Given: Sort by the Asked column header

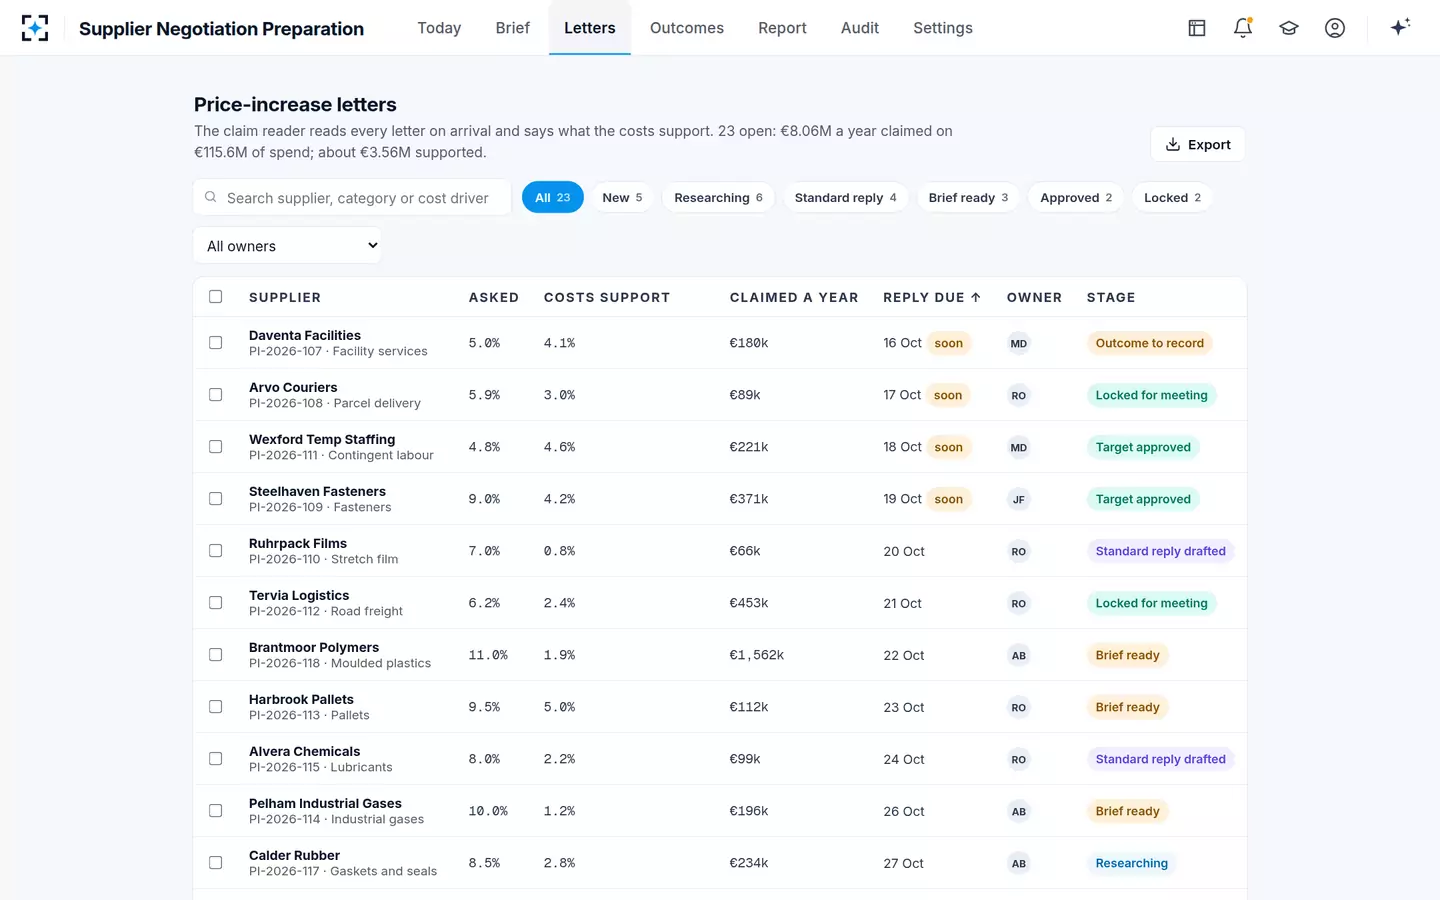Looking at the screenshot, I should pyautogui.click(x=494, y=297).
